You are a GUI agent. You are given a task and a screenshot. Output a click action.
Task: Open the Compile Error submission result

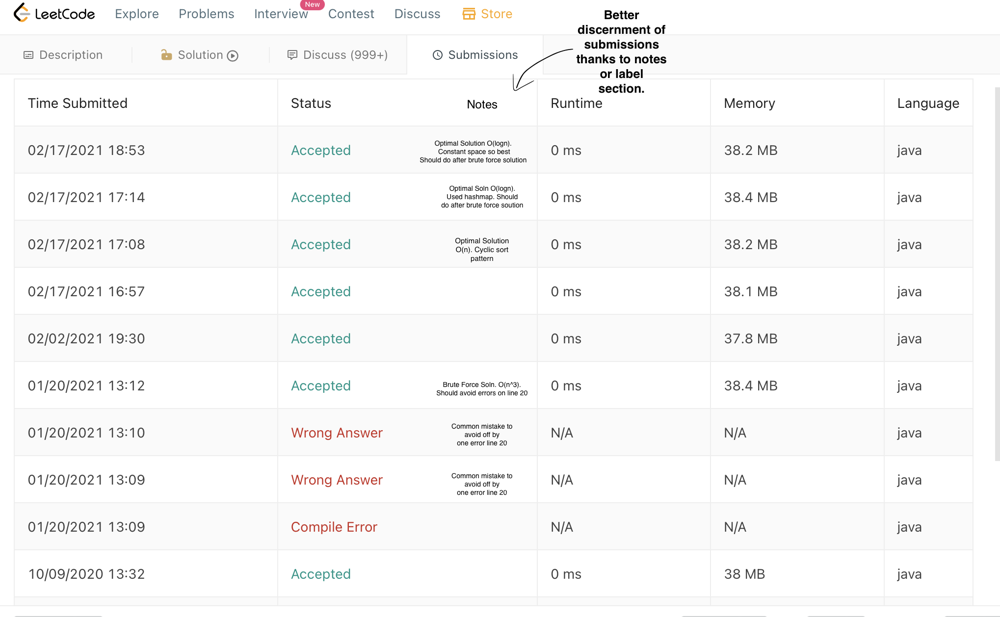pyautogui.click(x=334, y=527)
